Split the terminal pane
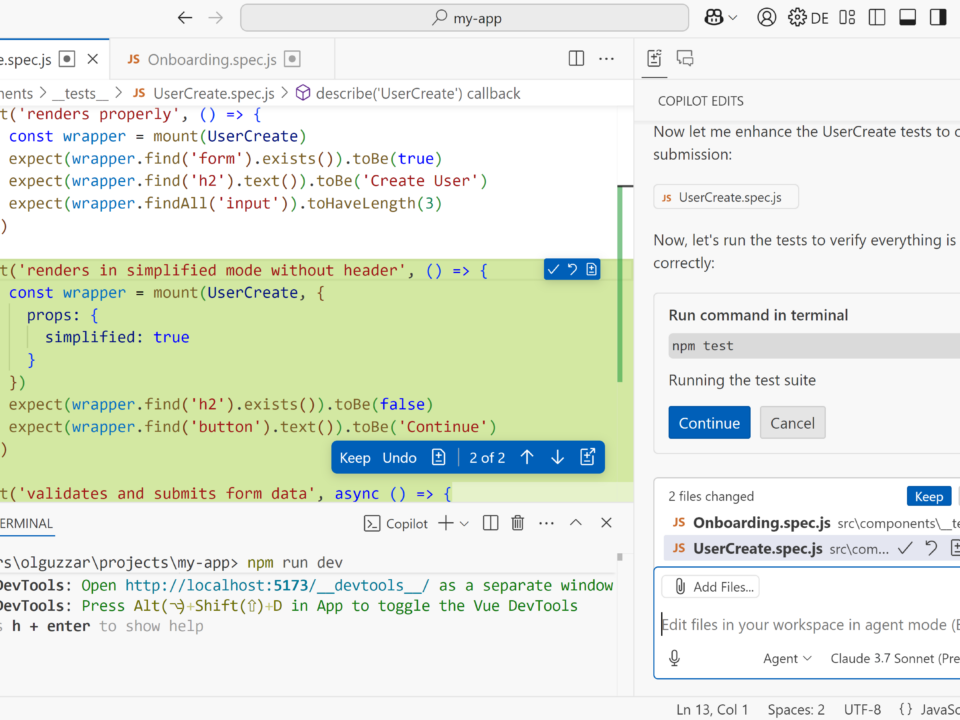960x720 pixels. click(490, 523)
